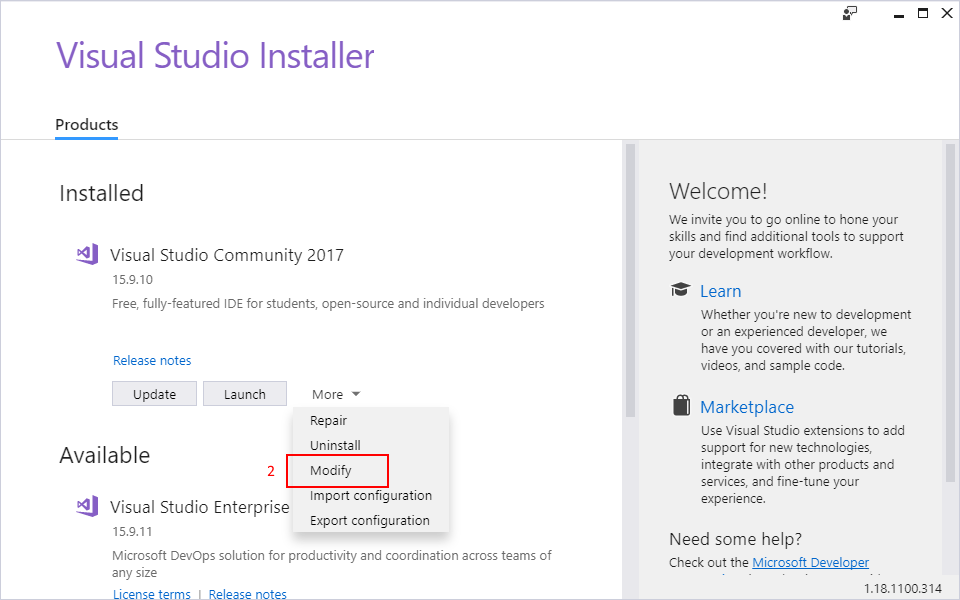Close the Visual Studio Installer window
Screen dimensions: 960x600
pos(947,13)
